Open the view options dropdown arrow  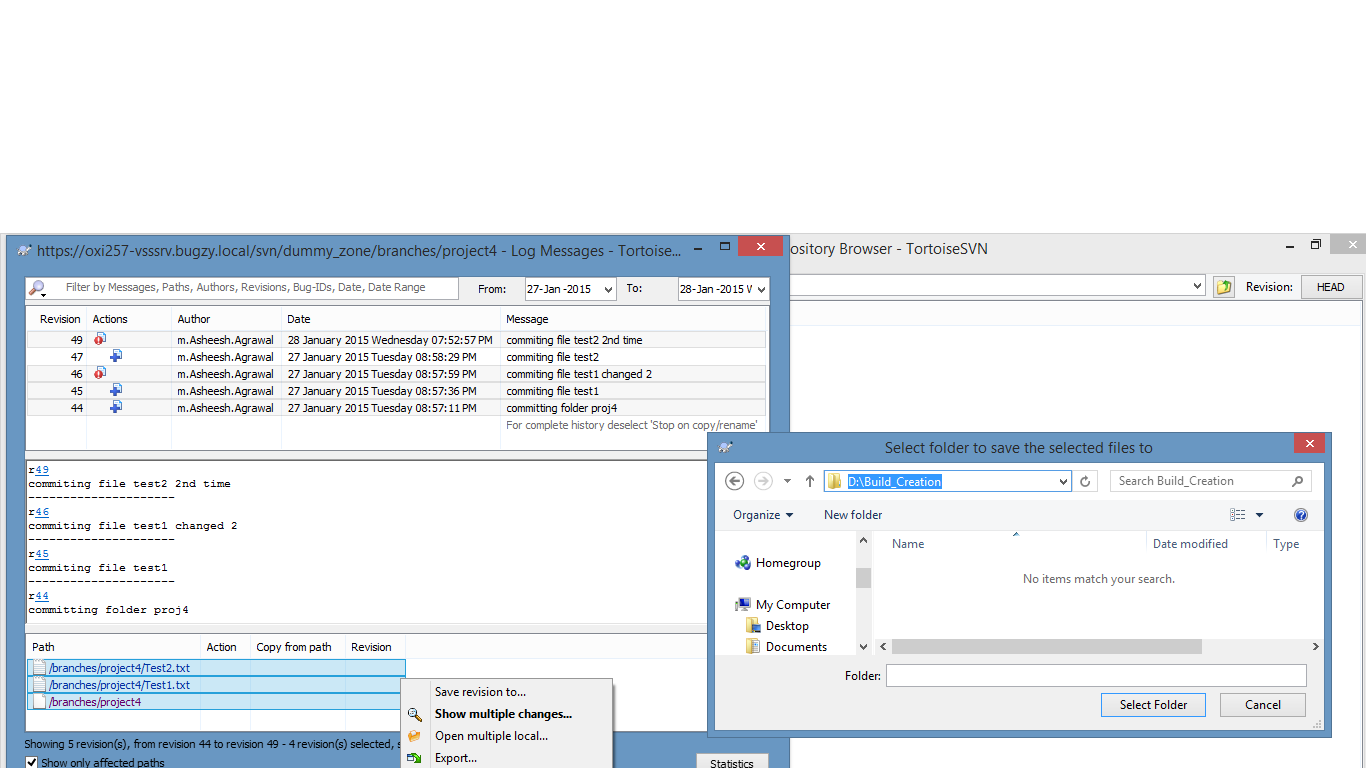click(x=1259, y=515)
